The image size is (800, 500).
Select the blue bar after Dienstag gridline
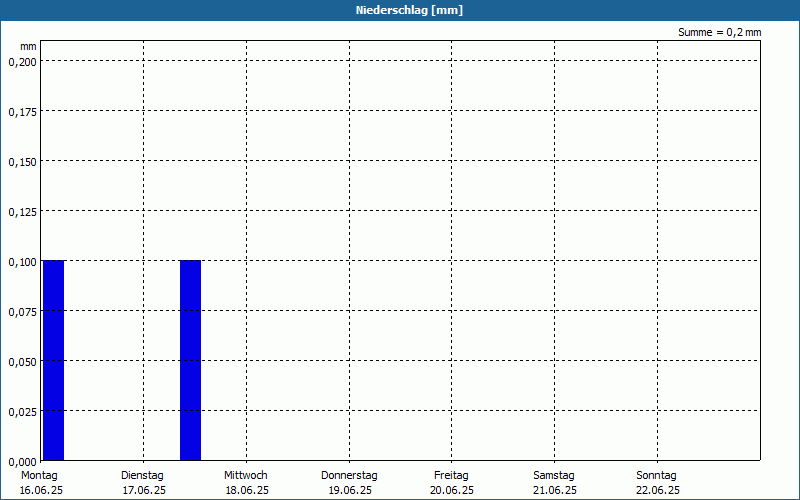click(190, 360)
